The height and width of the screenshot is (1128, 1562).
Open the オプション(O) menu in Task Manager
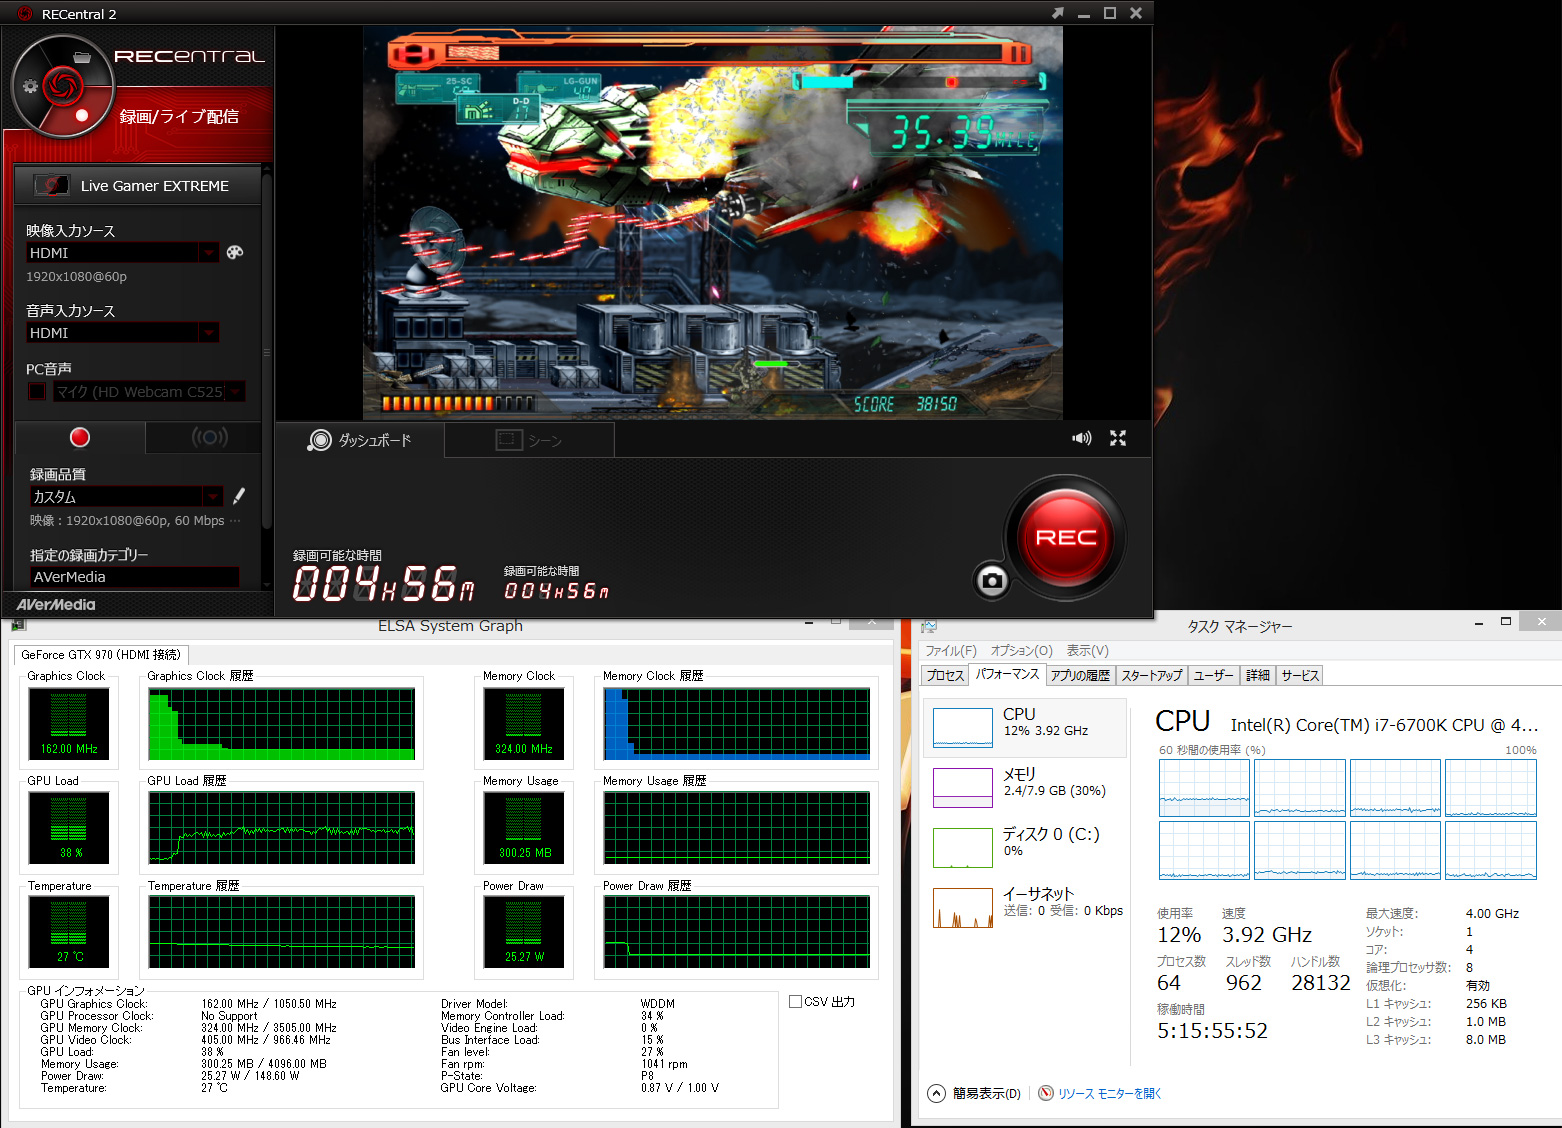pyautogui.click(x=1022, y=650)
